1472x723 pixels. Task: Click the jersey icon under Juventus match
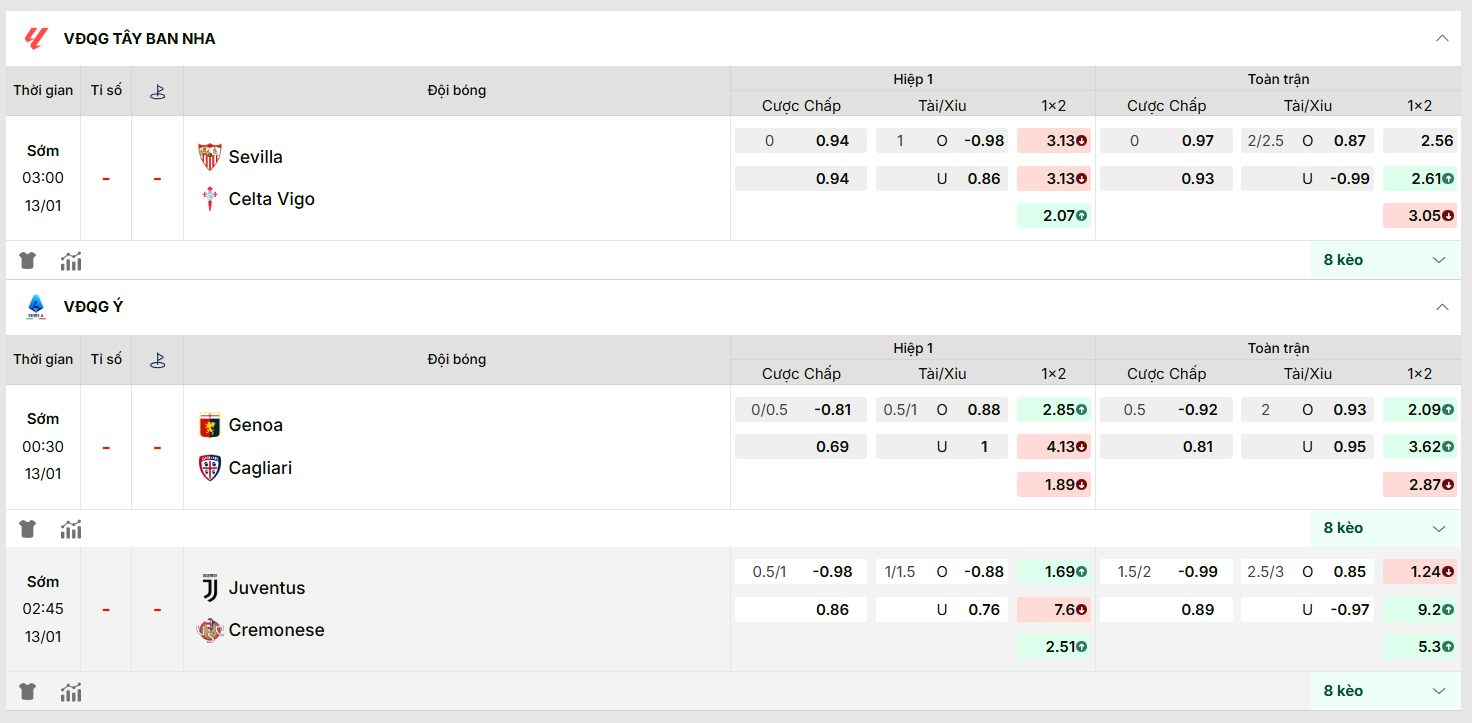(x=28, y=691)
